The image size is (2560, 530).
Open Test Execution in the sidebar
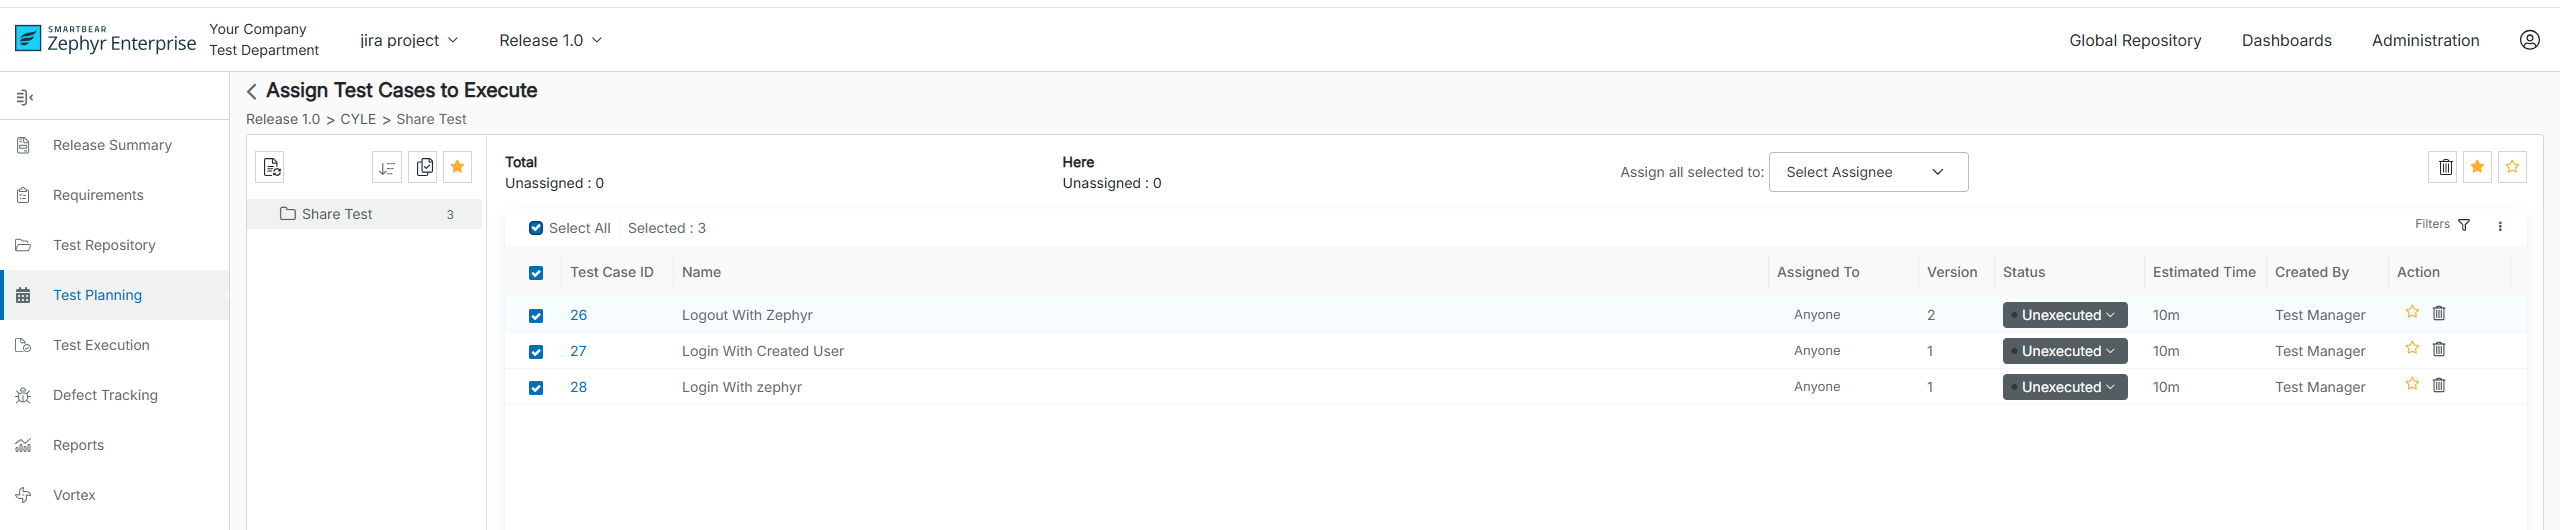101,345
